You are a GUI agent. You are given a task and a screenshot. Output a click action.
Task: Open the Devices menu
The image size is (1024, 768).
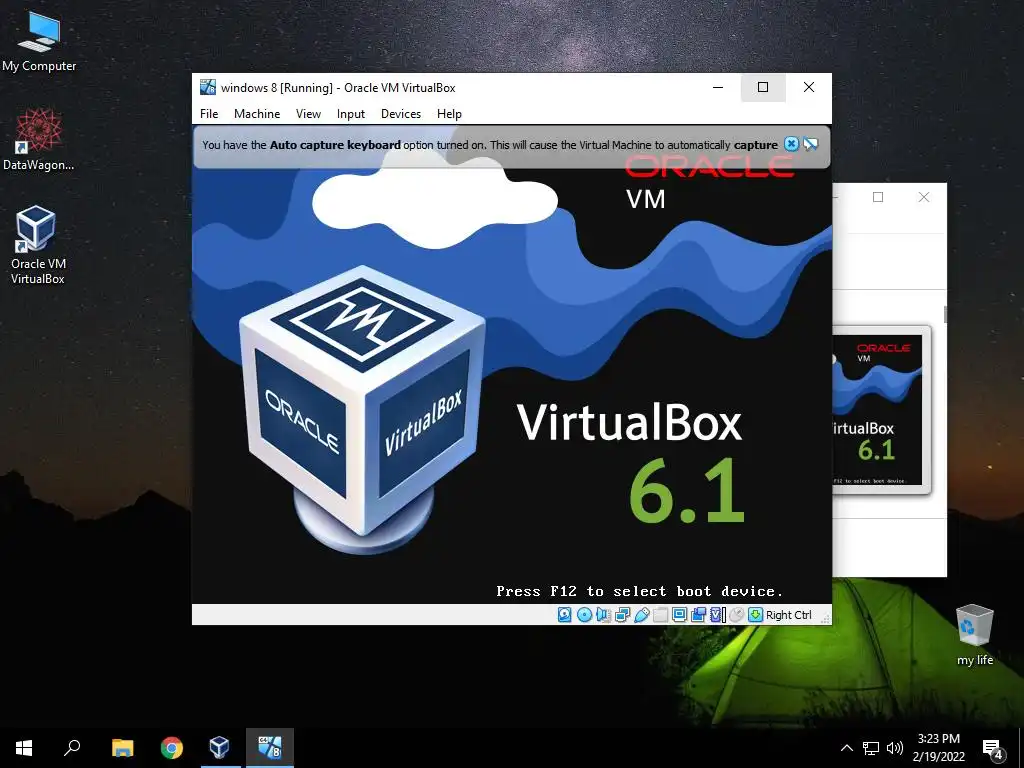[x=400, y=114]
